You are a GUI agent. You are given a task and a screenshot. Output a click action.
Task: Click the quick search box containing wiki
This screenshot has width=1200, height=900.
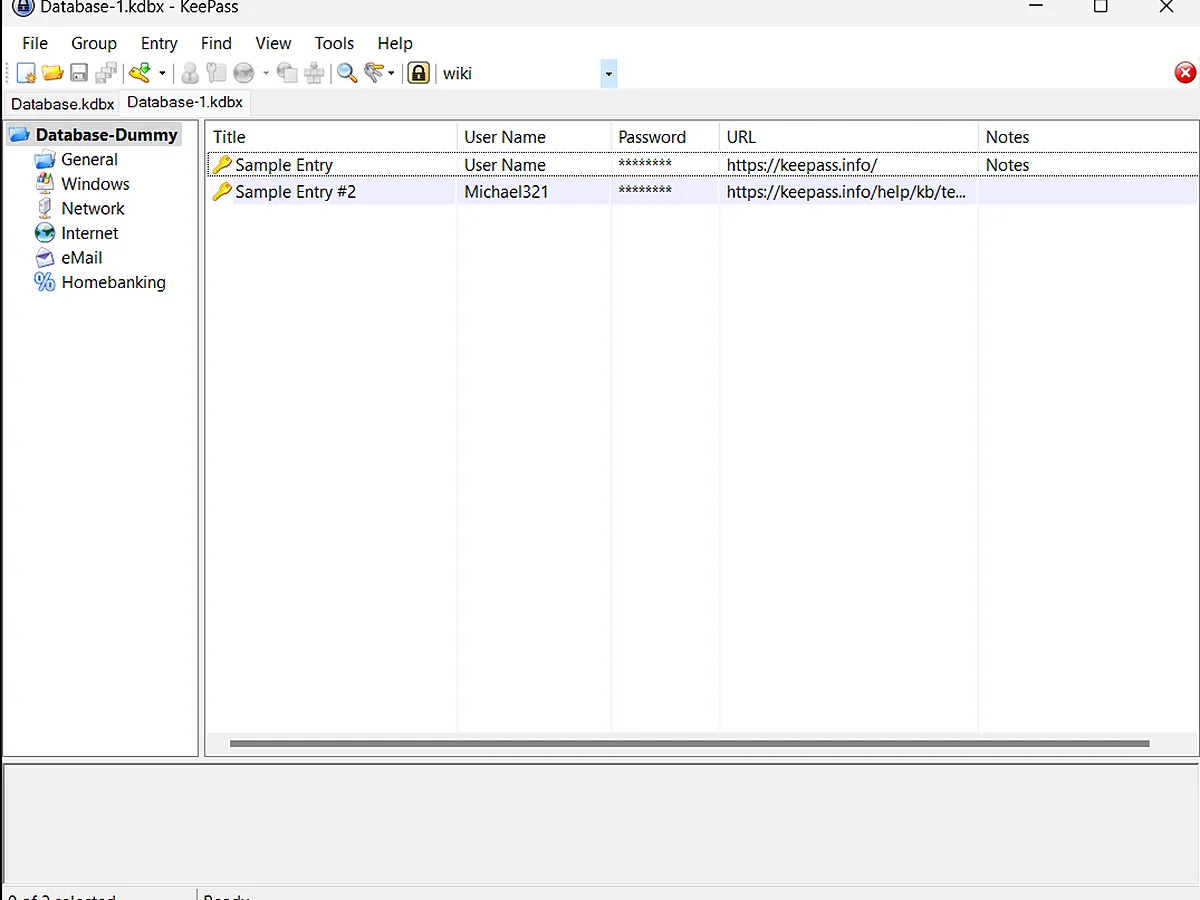tap(519, 73)
